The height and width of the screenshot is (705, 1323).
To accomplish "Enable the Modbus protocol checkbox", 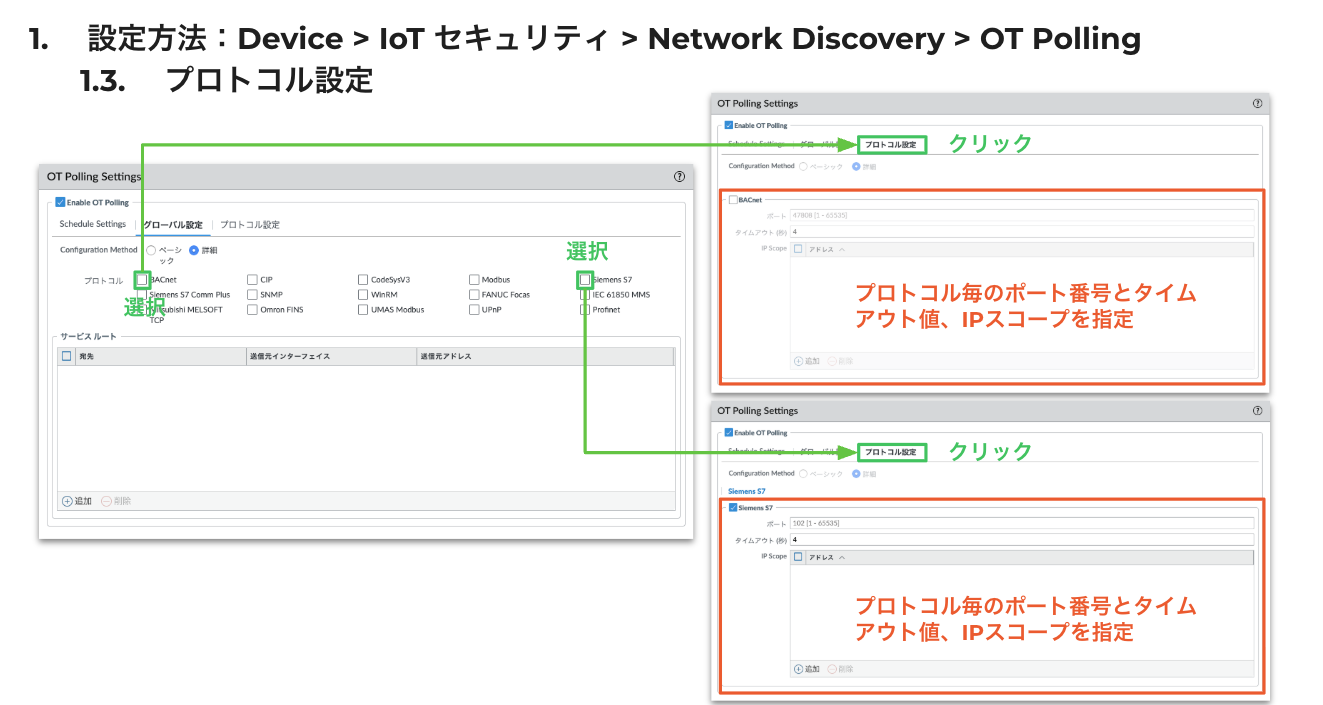I will [474, 280].
